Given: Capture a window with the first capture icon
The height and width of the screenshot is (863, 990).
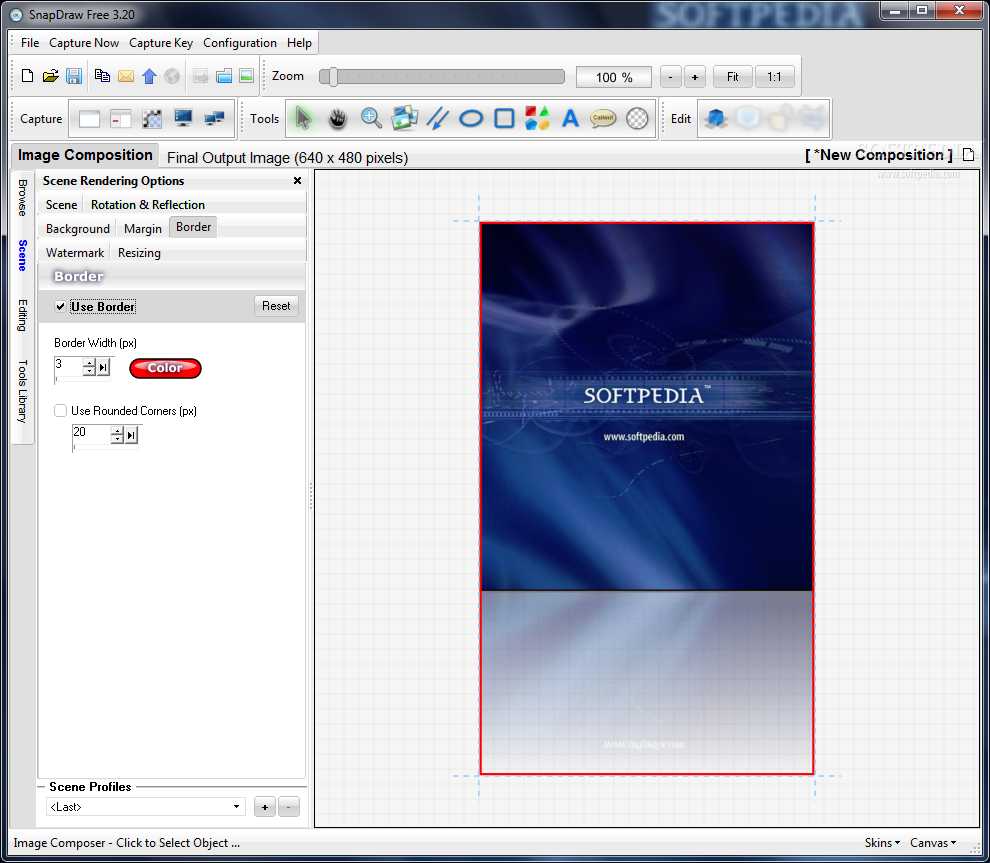Looking at the screenshot, I should click(x=89, y=119).
